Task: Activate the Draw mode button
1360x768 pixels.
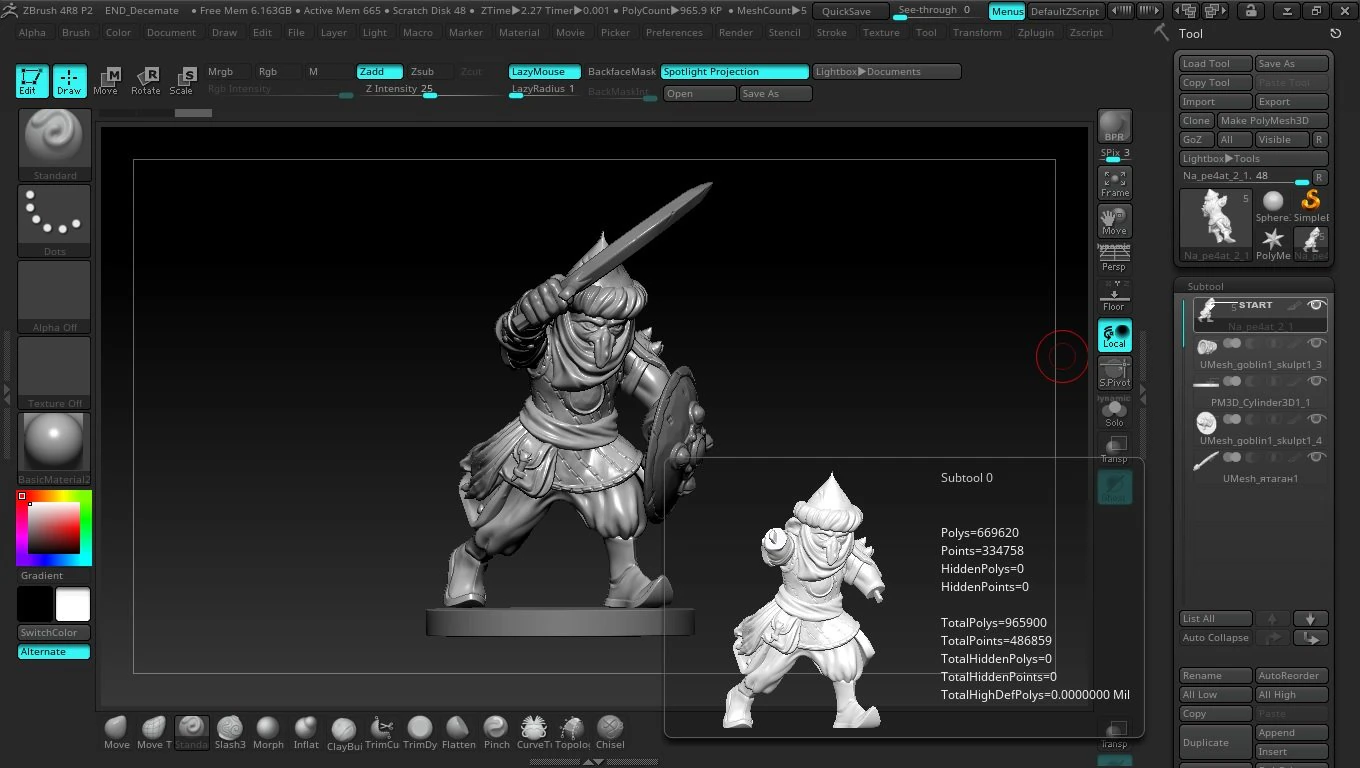Action: point(69,81)
